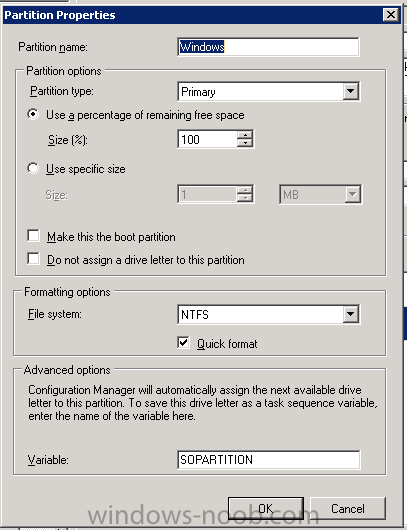
Task: Check Do not assign a drive letter
Action: click(x=33, y=259)
